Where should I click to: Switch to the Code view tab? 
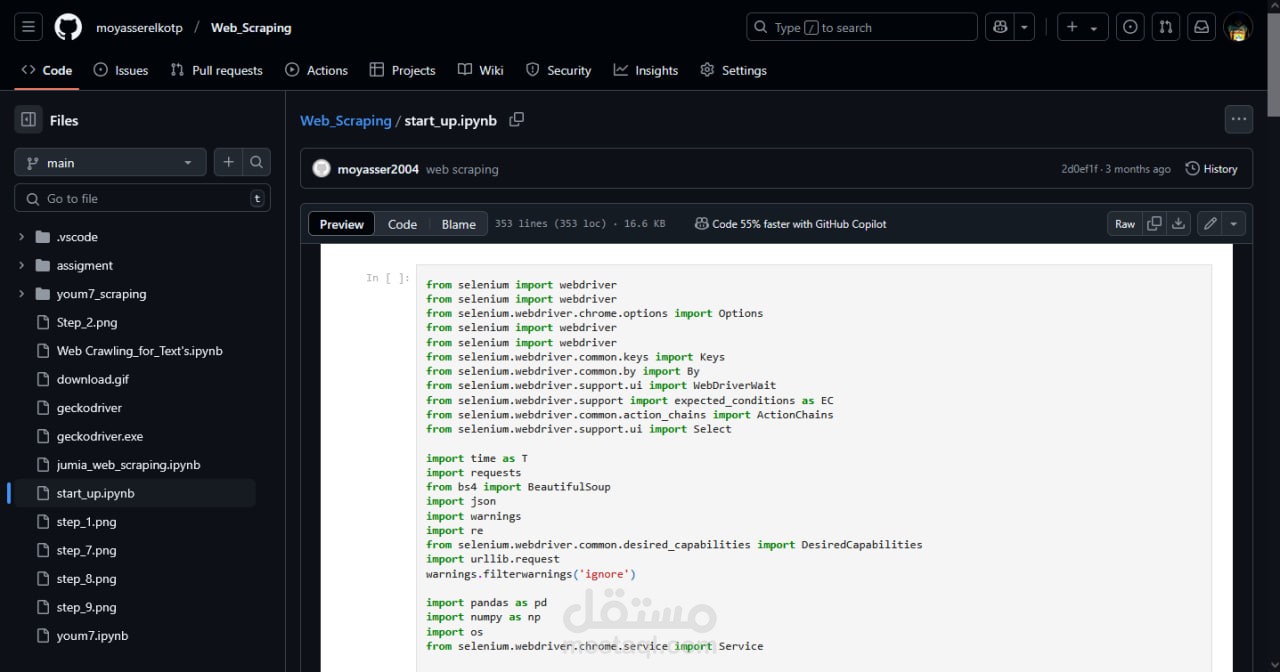pos(402,224)
